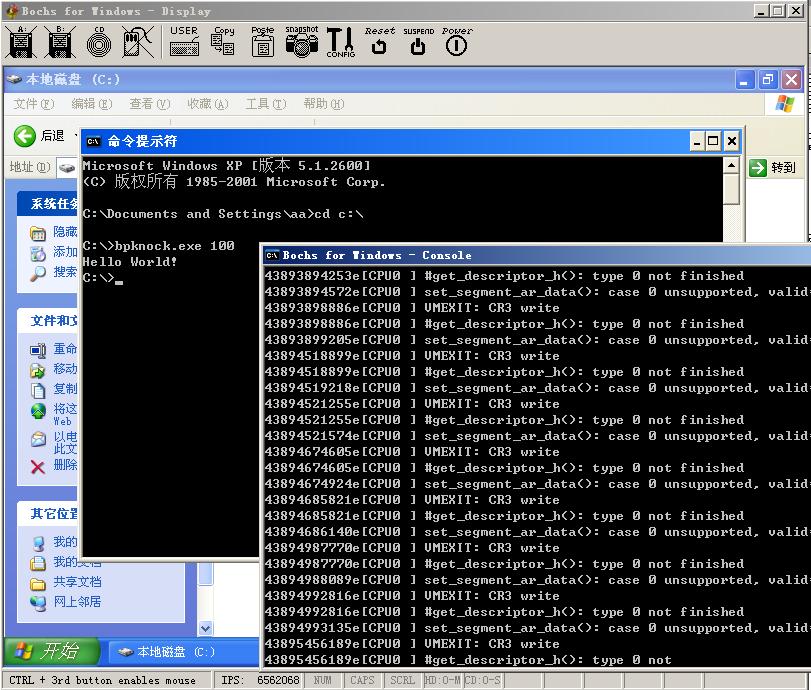
Task: Click 'Hello World!' output in command prompt
Action: pyautogui.click(x=130, y=262)
